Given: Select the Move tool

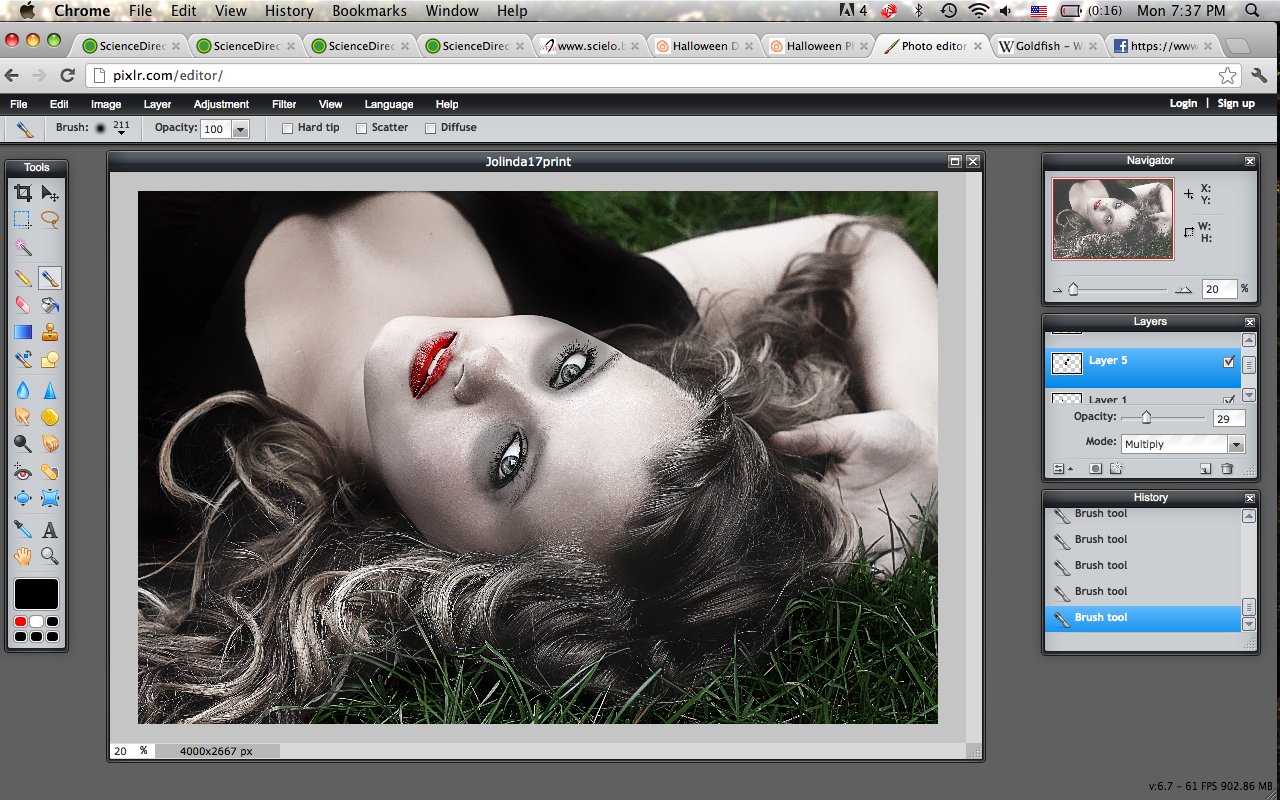Looking at the screenshot, I should (x=49, y=193).
